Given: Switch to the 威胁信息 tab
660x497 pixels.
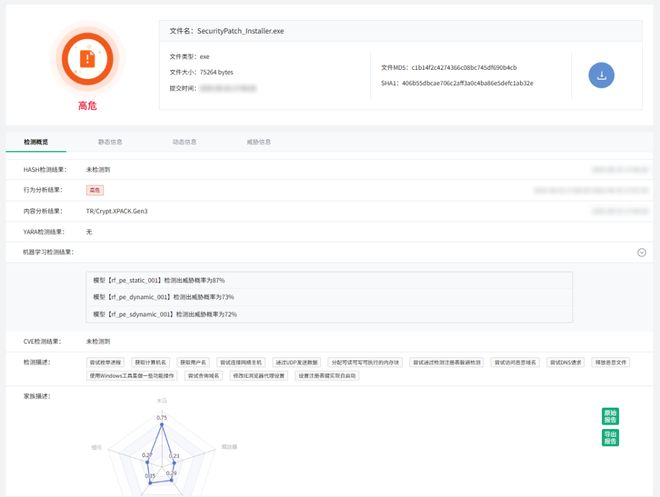Looking at the screenshot, I should [x=258, y=142].
